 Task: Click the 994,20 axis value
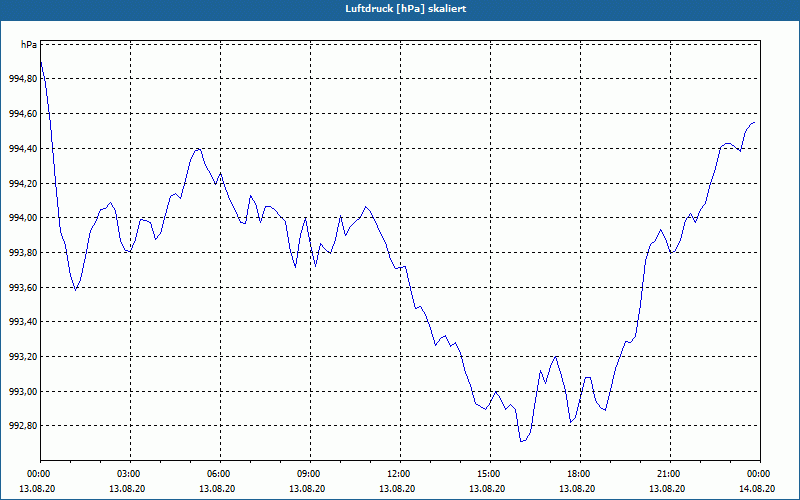(x=23, y=183)
